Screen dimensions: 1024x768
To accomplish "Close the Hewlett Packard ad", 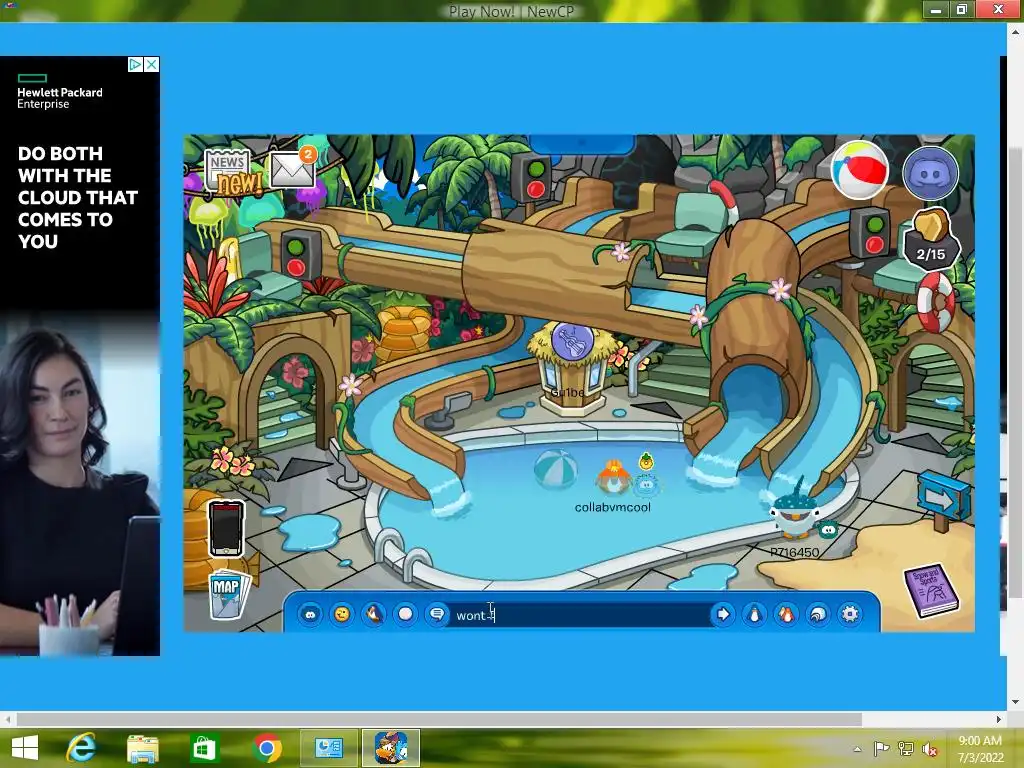I will pyautogui.click(x=151, y=64).
